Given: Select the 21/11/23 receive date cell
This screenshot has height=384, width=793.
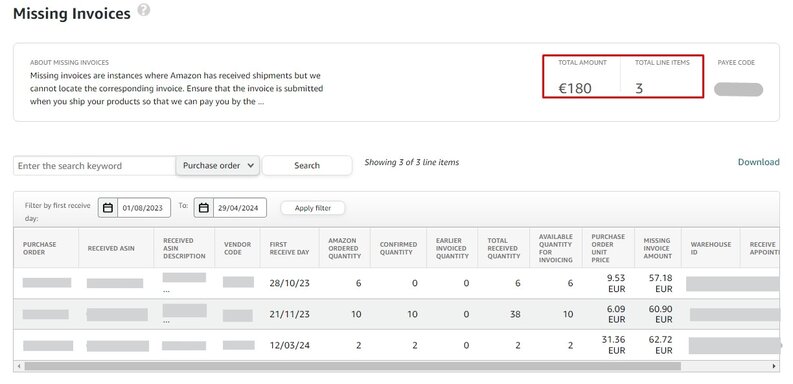Looking at the screenshot, I should click(x=290, y=314).
